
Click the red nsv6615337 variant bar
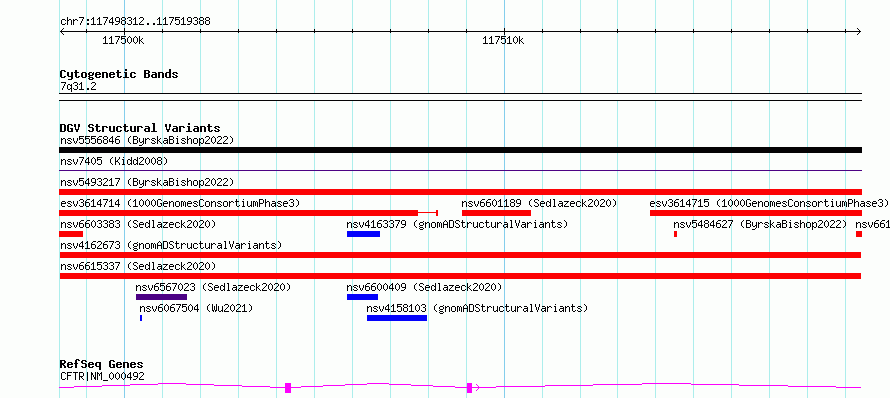tap(460, 276)
